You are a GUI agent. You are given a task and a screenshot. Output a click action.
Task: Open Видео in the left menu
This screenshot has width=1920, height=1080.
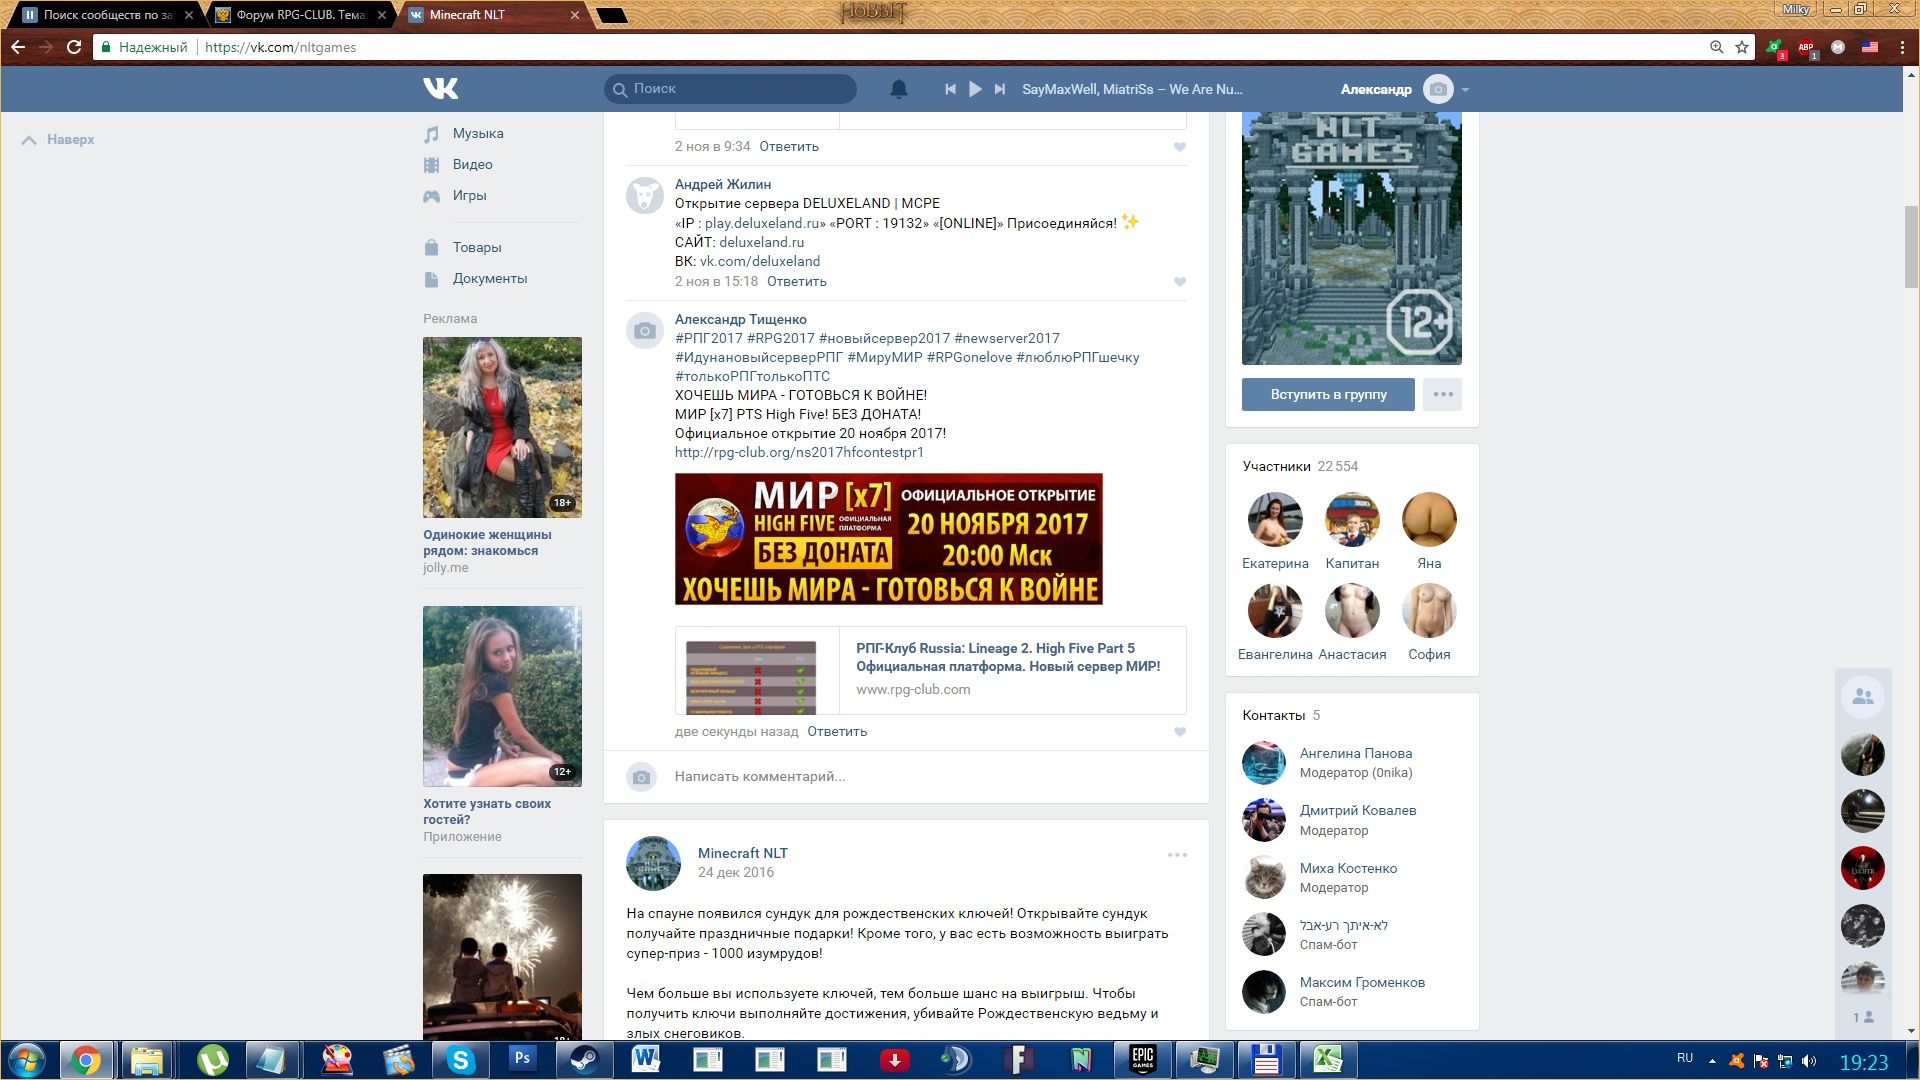472,165
